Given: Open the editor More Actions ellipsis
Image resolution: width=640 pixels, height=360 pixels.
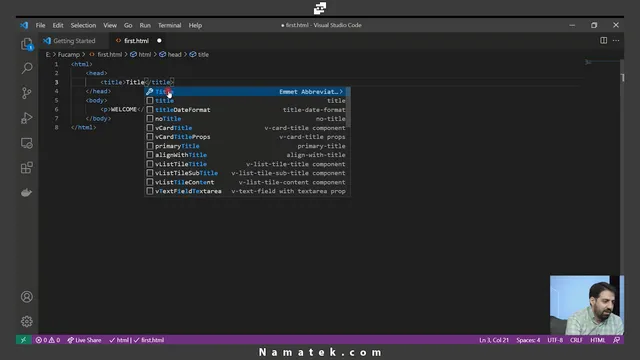Looking at the screenshot, I should [x=616, y=40].
